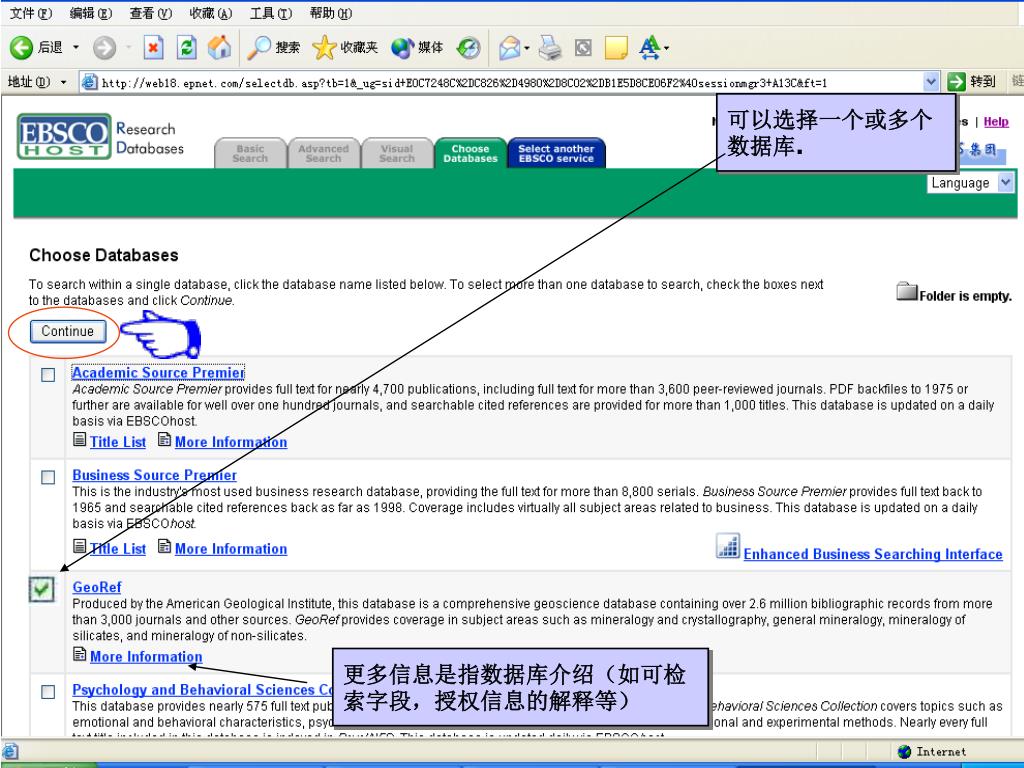Check the Academic Source Premier checkbox
1024x768 pixels.
click(x=48, y=375)
